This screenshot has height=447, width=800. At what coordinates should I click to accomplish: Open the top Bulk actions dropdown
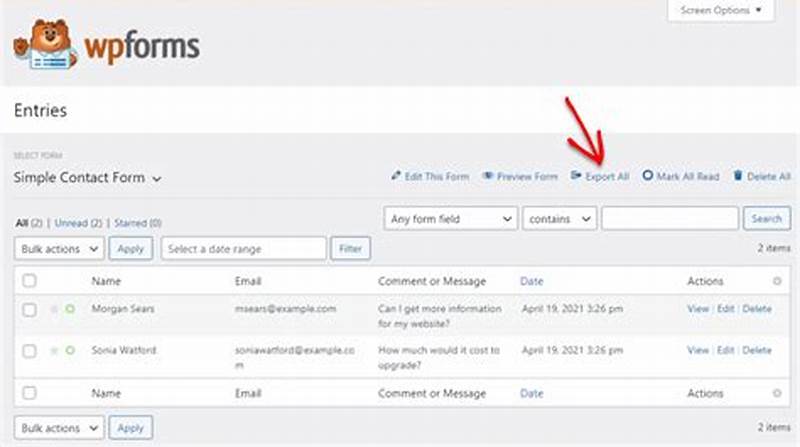tap(59, 249)
